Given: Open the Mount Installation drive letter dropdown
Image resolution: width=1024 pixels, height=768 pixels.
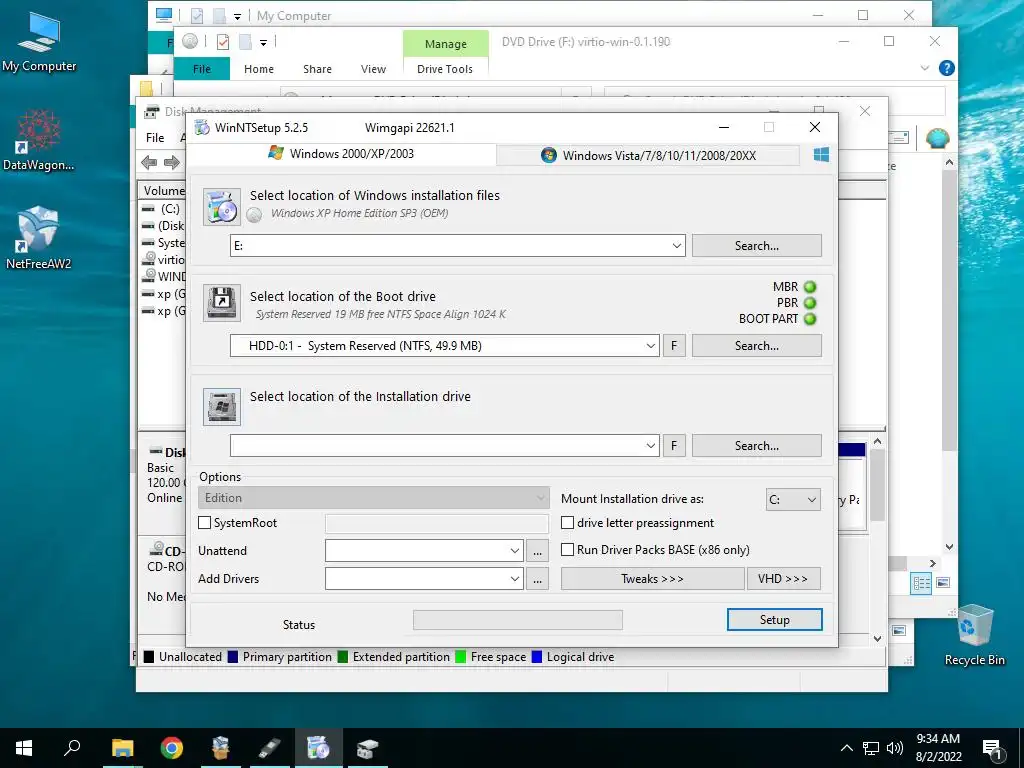Looking at the screenshot, I should click(x=793, y=500).
